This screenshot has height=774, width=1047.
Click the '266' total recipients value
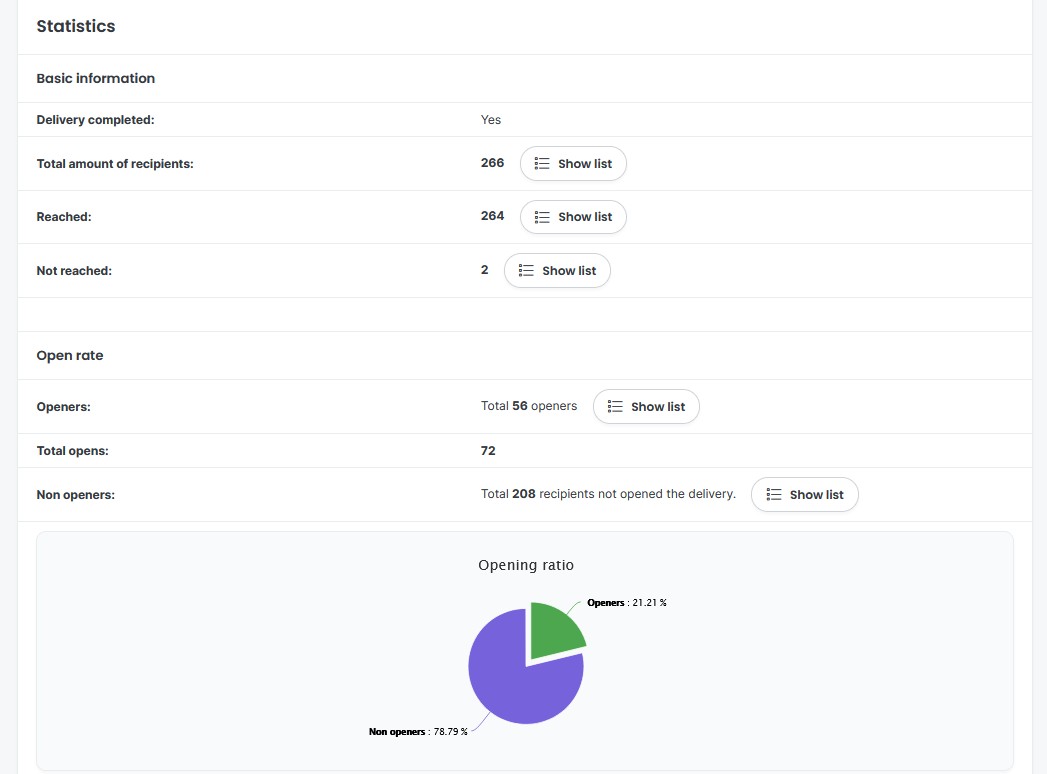[x=492, y=163]
